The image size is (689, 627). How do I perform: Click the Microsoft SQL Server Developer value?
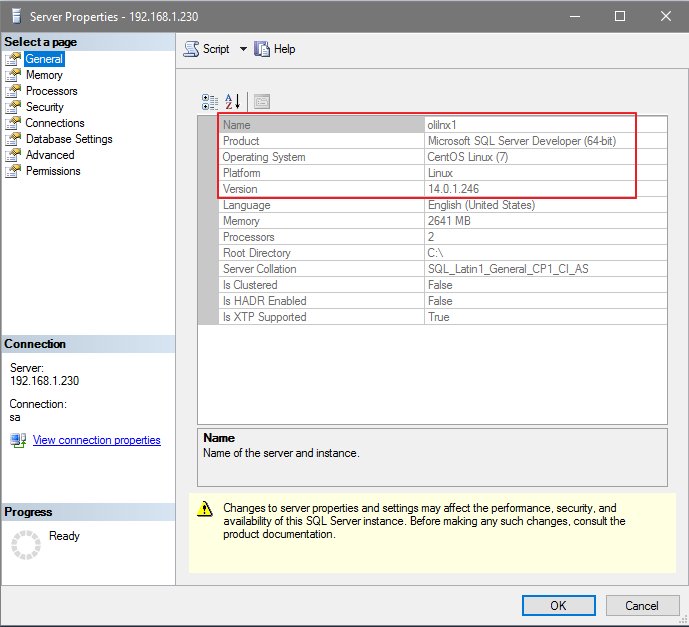pos(522,141)
